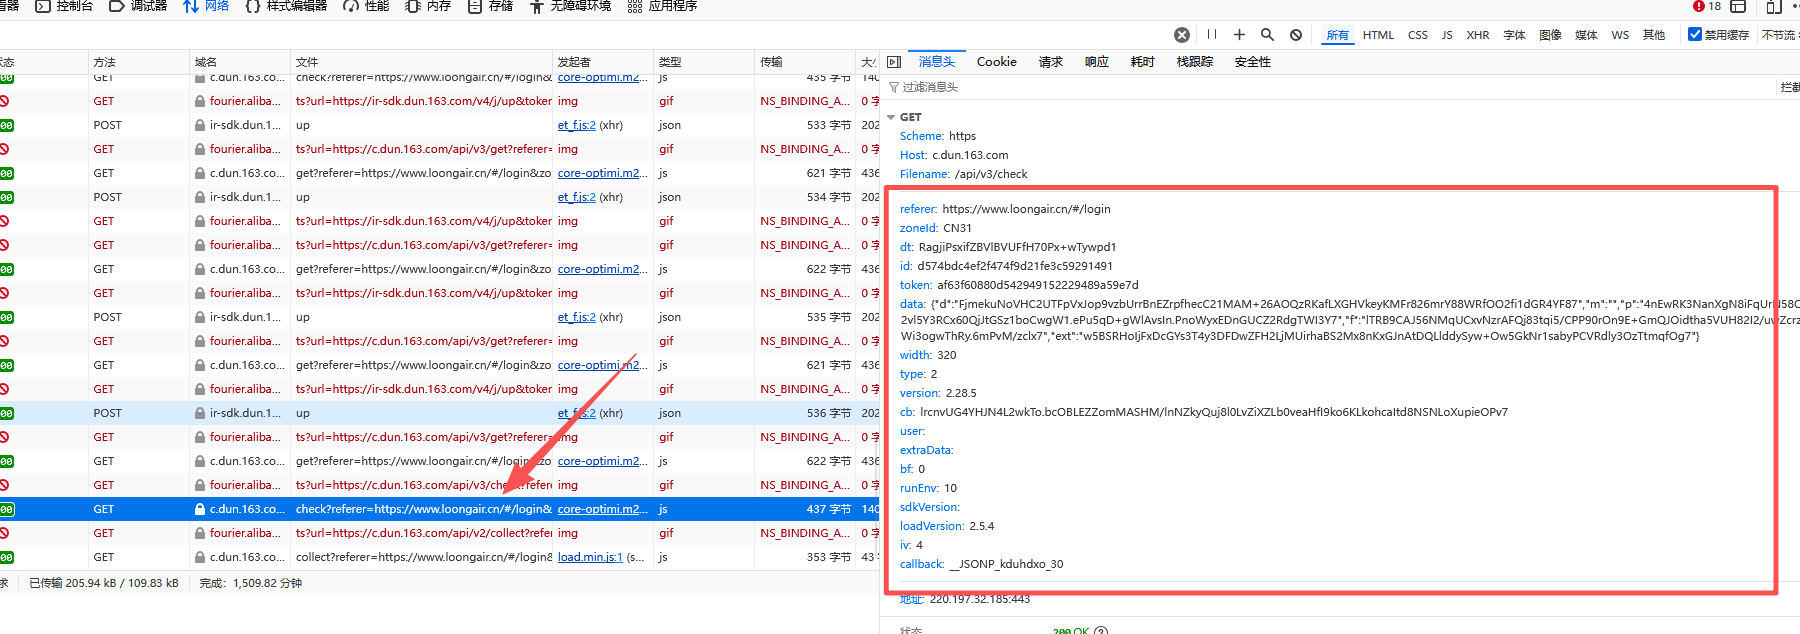Filter requests by 媒体 media
The height and width of the screenshot is (634, 1800).
[x=1586, y=35]
